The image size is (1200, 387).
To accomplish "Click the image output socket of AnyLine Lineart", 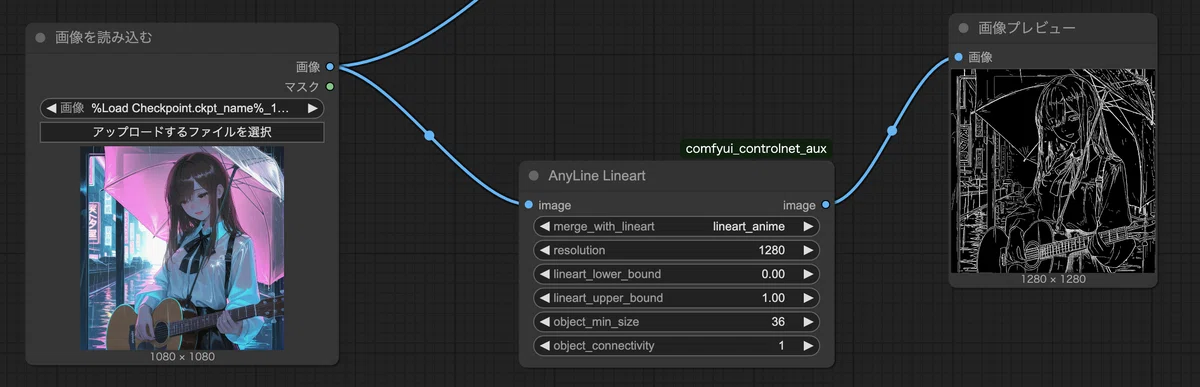I will coord(825,205).
